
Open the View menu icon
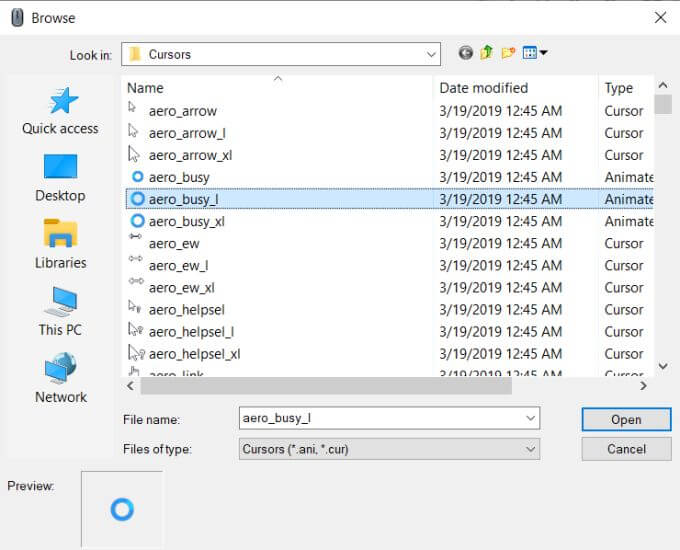point(535,53)
